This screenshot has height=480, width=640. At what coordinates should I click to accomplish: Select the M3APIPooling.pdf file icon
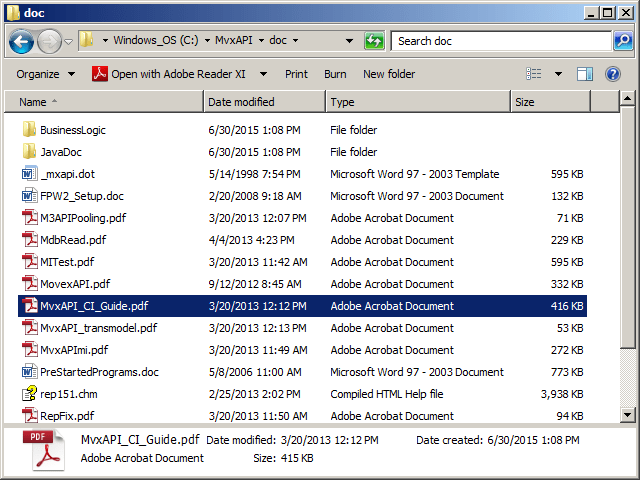tap(29, 218)
